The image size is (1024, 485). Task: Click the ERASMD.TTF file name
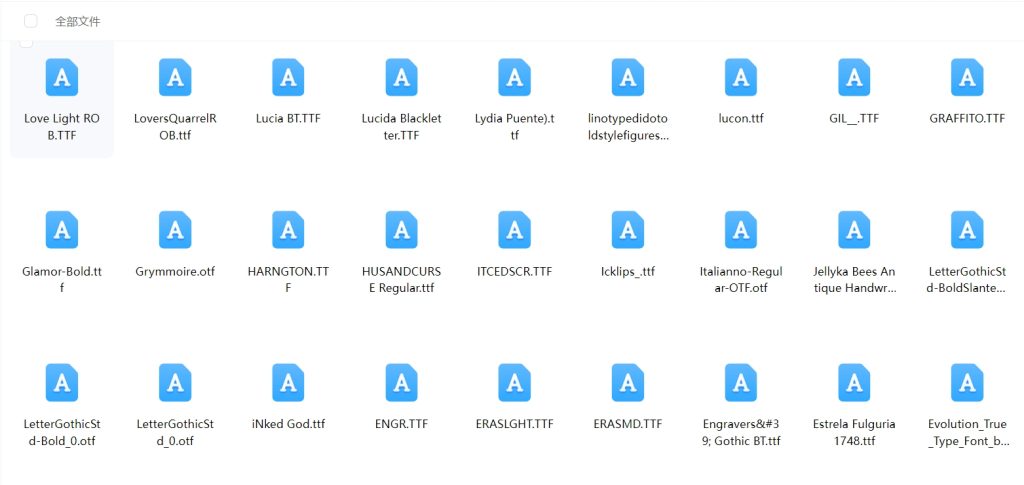[x=627, y=424]
